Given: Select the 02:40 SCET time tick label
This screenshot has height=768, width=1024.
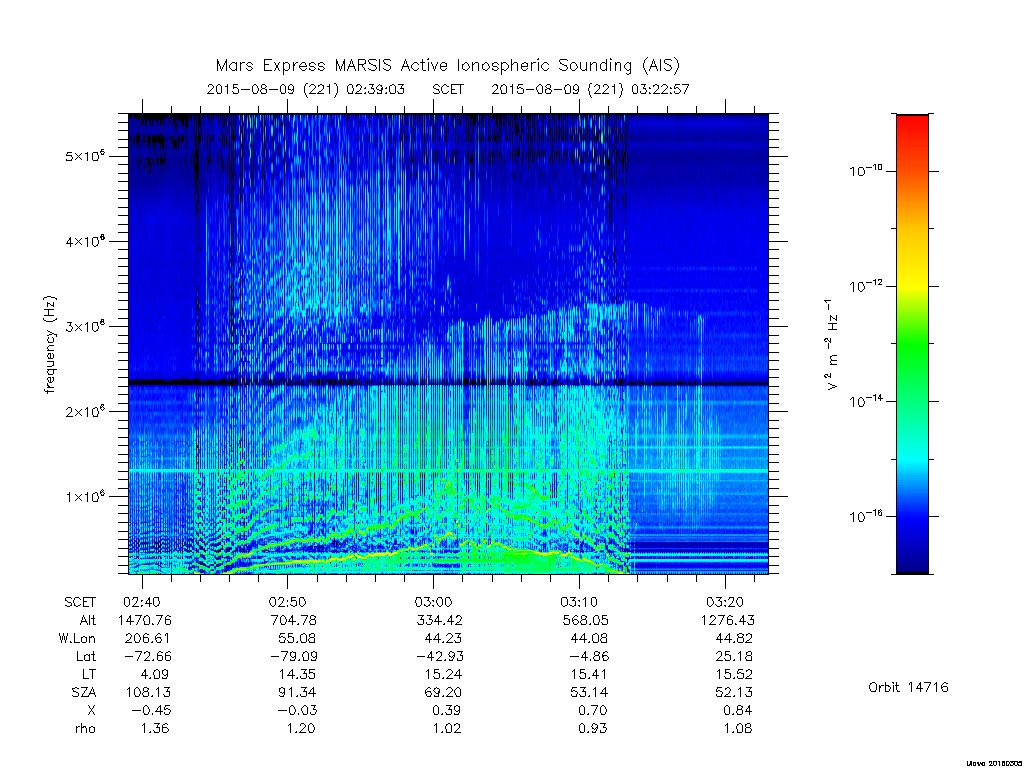Looking at the screenshot, I should pyautogui.click(x=142, y=602).
